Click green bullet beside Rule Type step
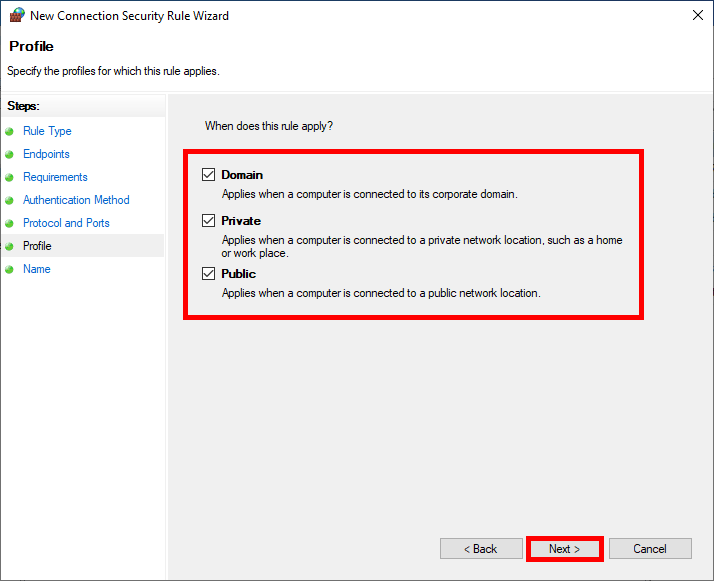Viewport: 714px width, 581px height. click(x=10, y=131)
